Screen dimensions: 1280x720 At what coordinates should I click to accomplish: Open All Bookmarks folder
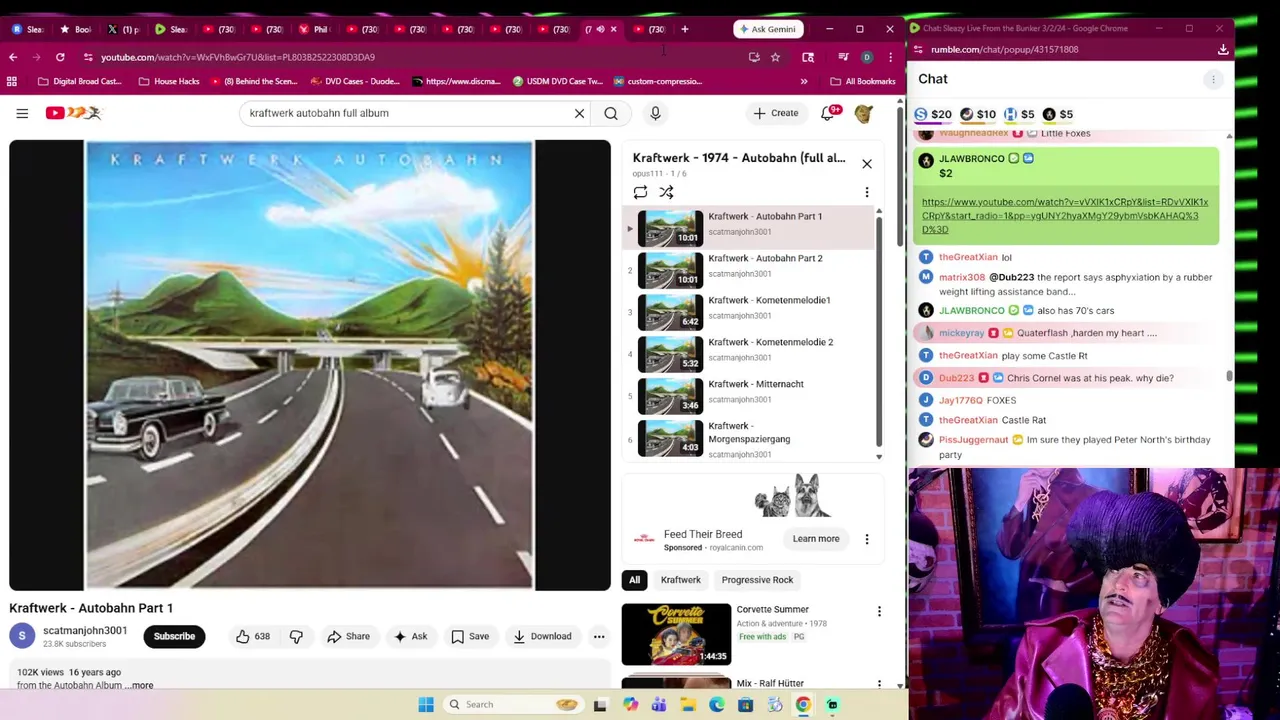point(862,81)
